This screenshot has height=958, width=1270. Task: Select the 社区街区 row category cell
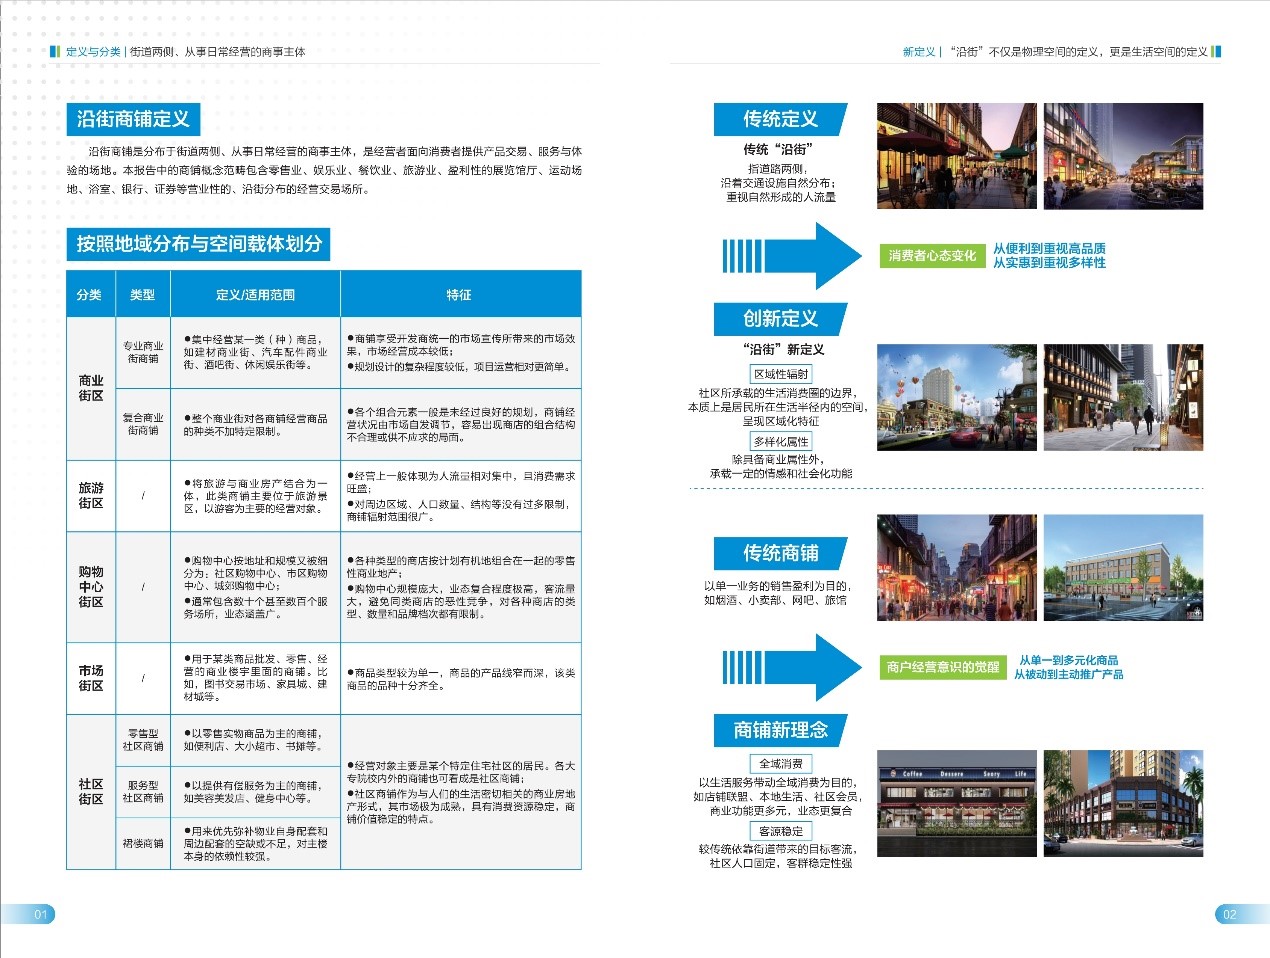pos(91,791)
